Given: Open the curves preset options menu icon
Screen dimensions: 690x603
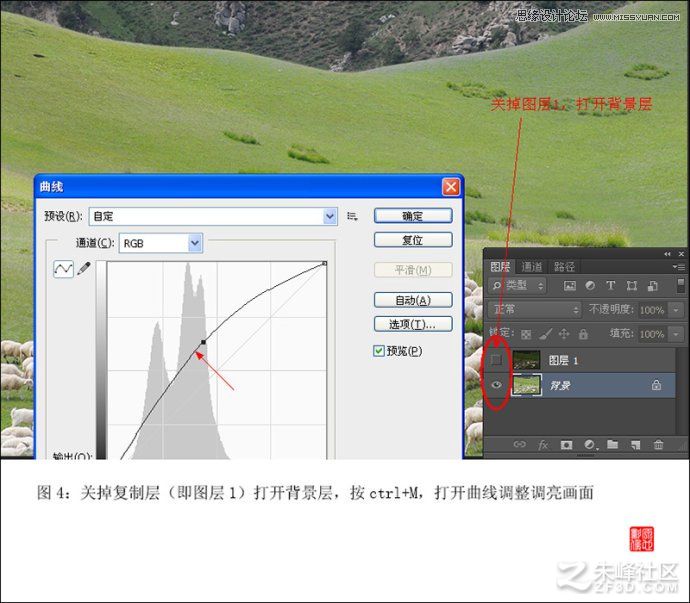Looking at the screenshot, I should [x=352, y=216].
